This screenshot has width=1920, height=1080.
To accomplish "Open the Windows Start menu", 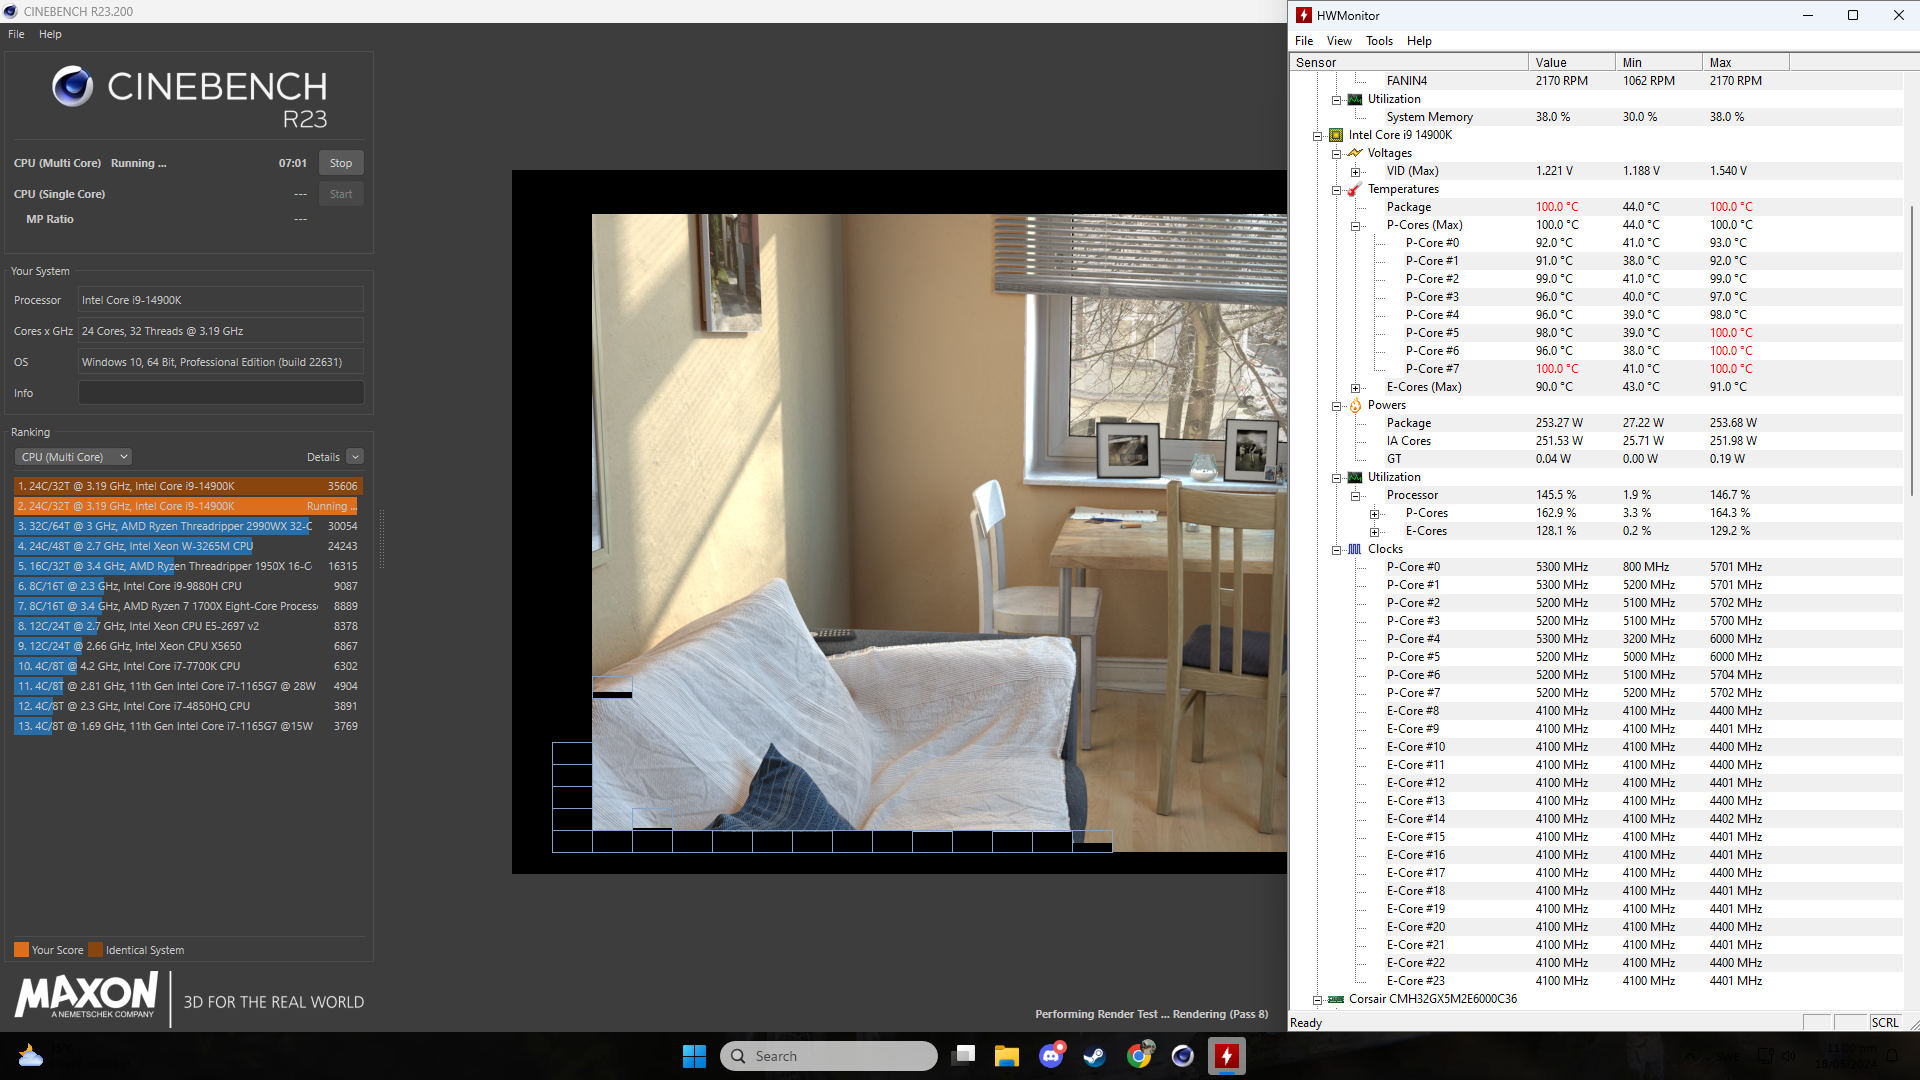I will coord(694,1056).
